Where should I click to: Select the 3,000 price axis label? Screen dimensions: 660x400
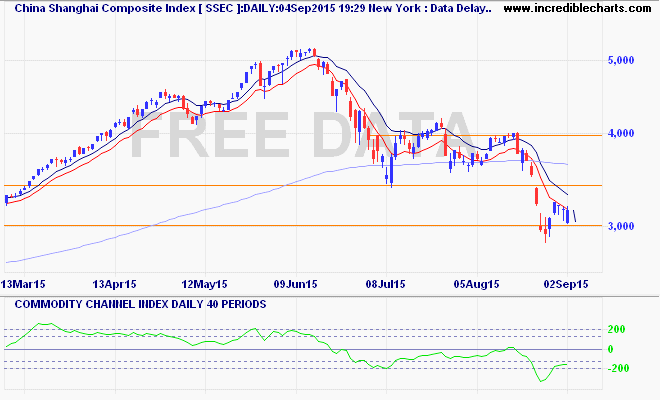pyautogui.click(x=621, y=226)
